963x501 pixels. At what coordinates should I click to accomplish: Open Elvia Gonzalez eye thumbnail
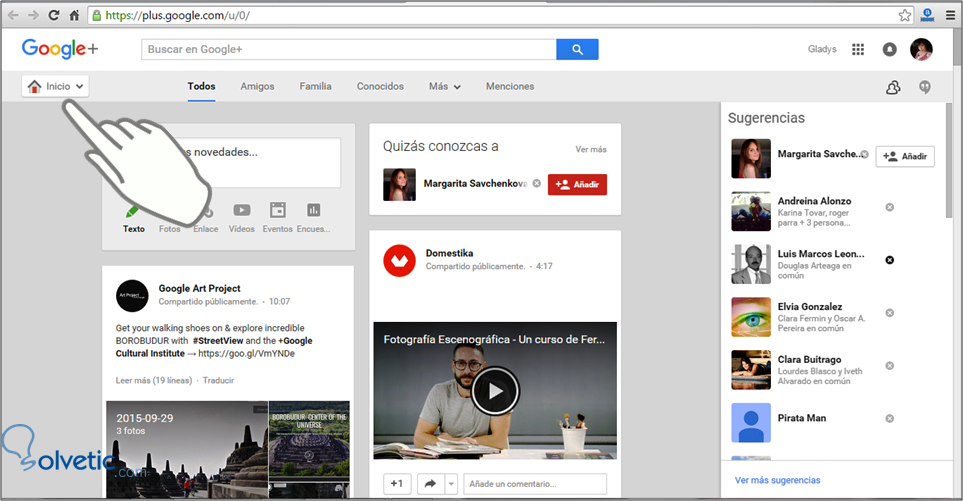pyautogui.click(x=751, y=317)
